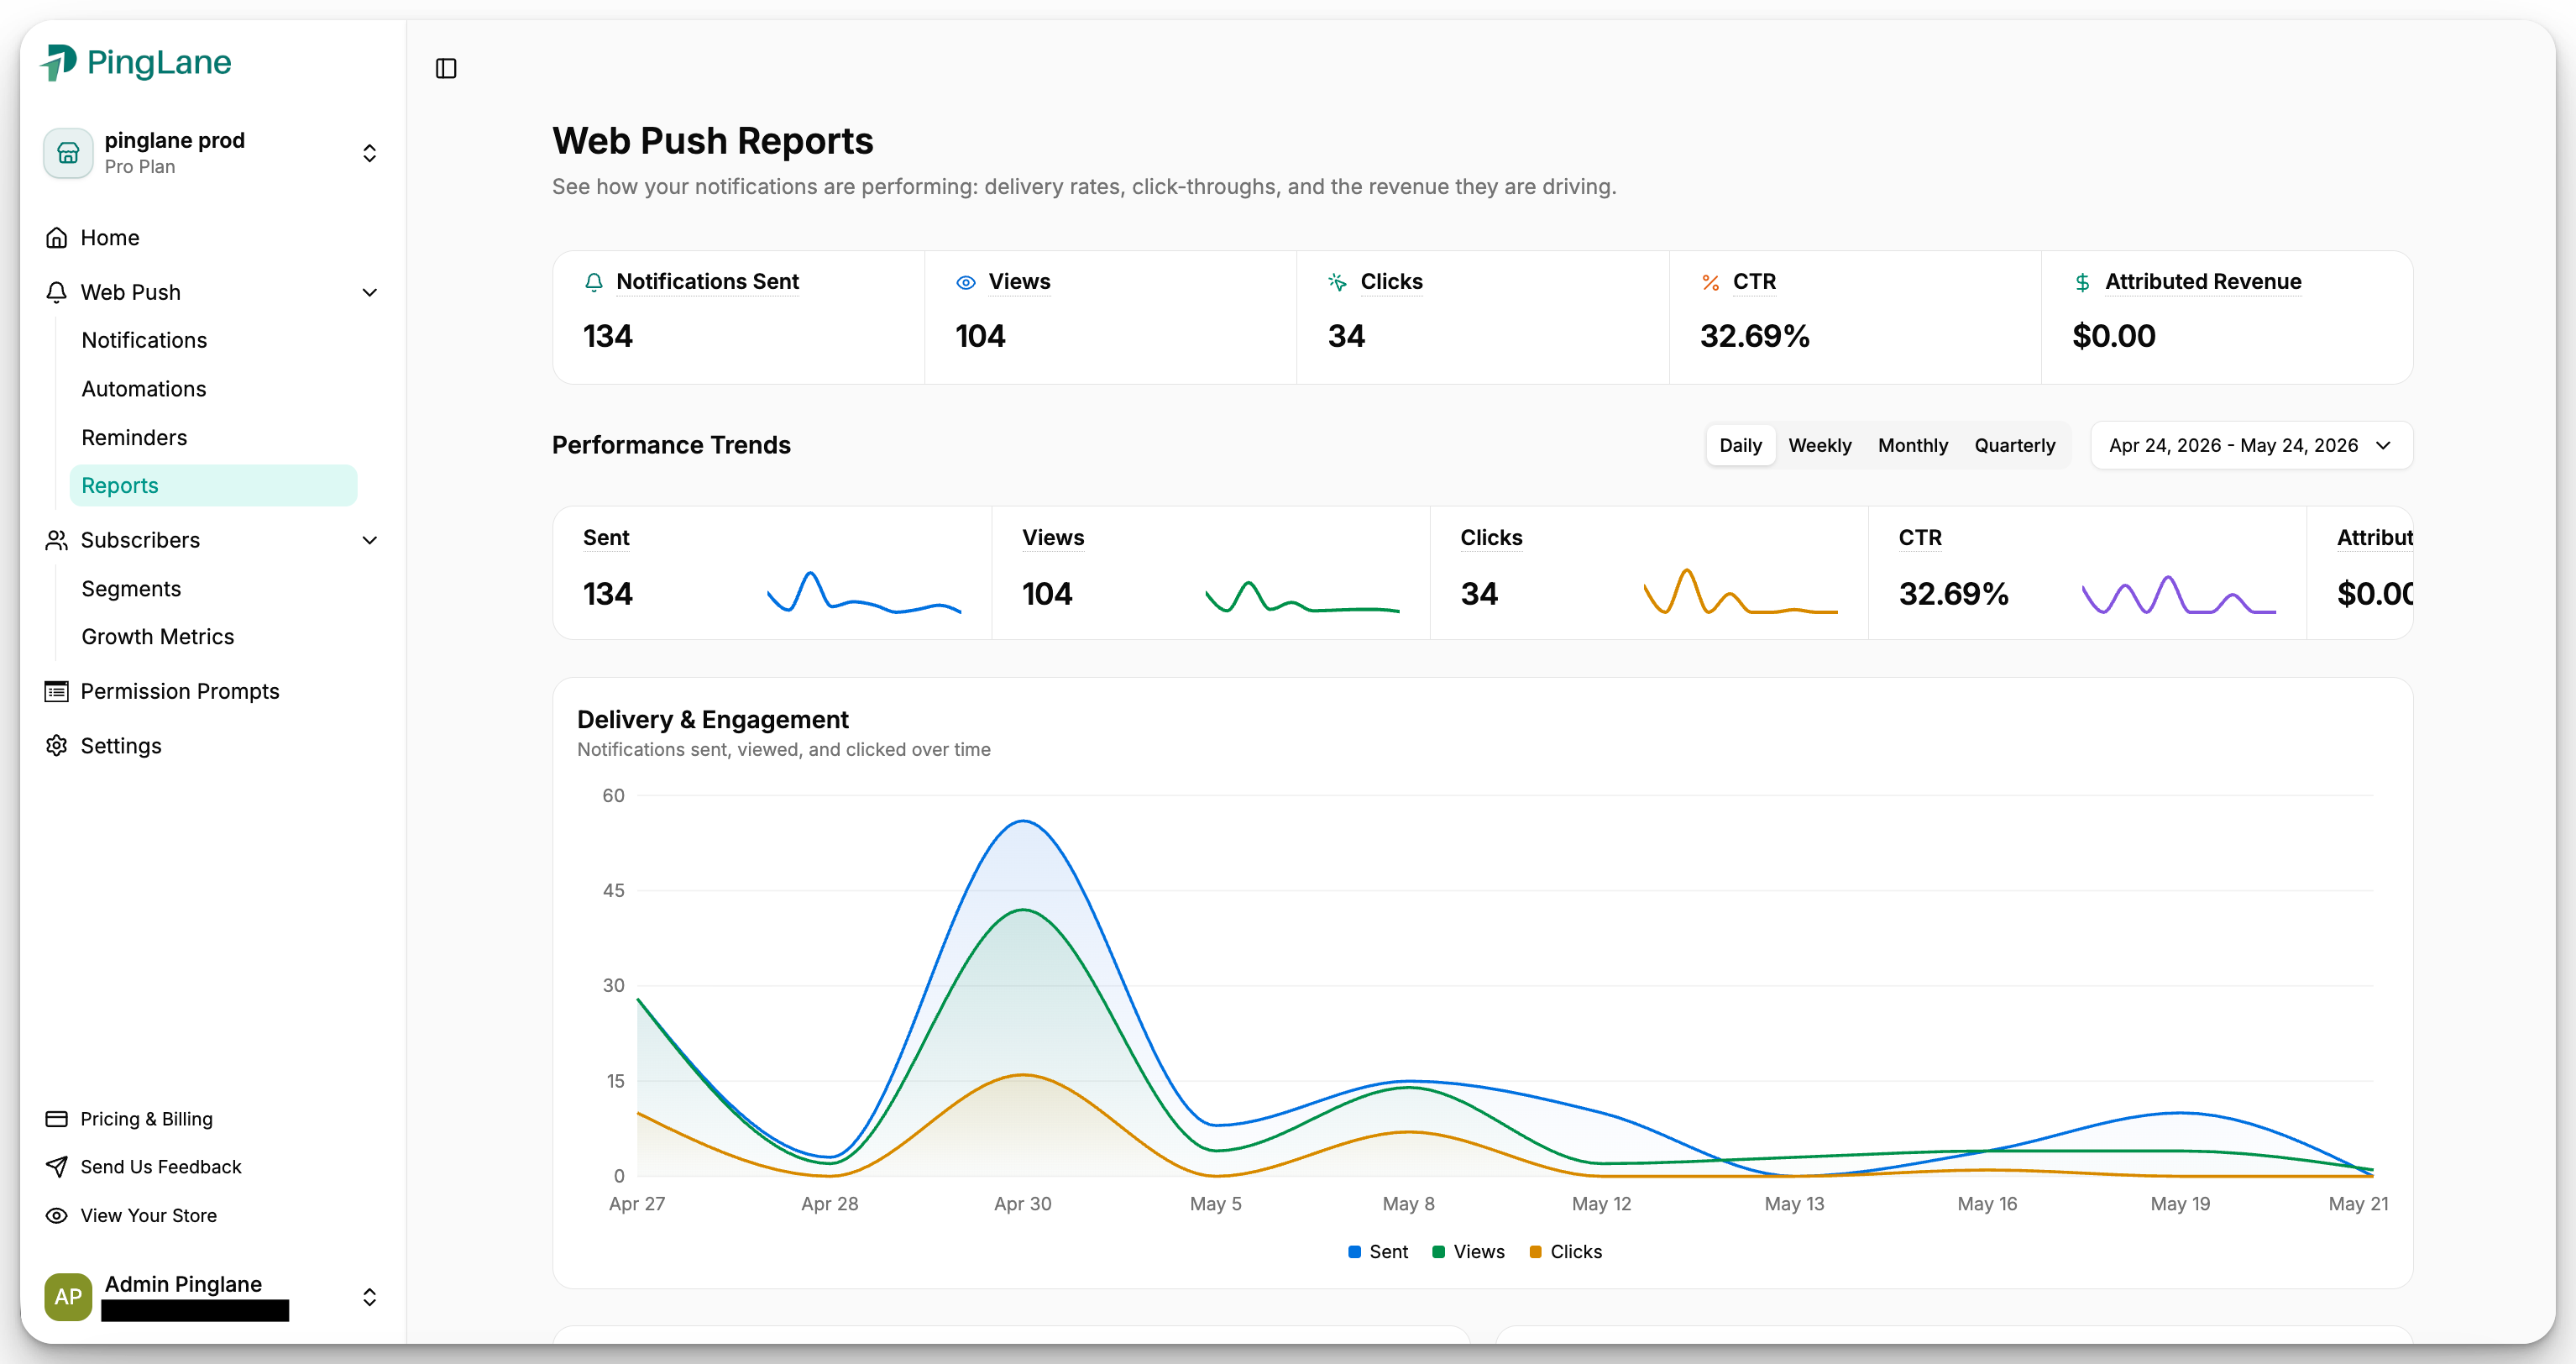Go to Home in the sidebar
This screenshot has width=2576, height=1364.
point(212,238)
